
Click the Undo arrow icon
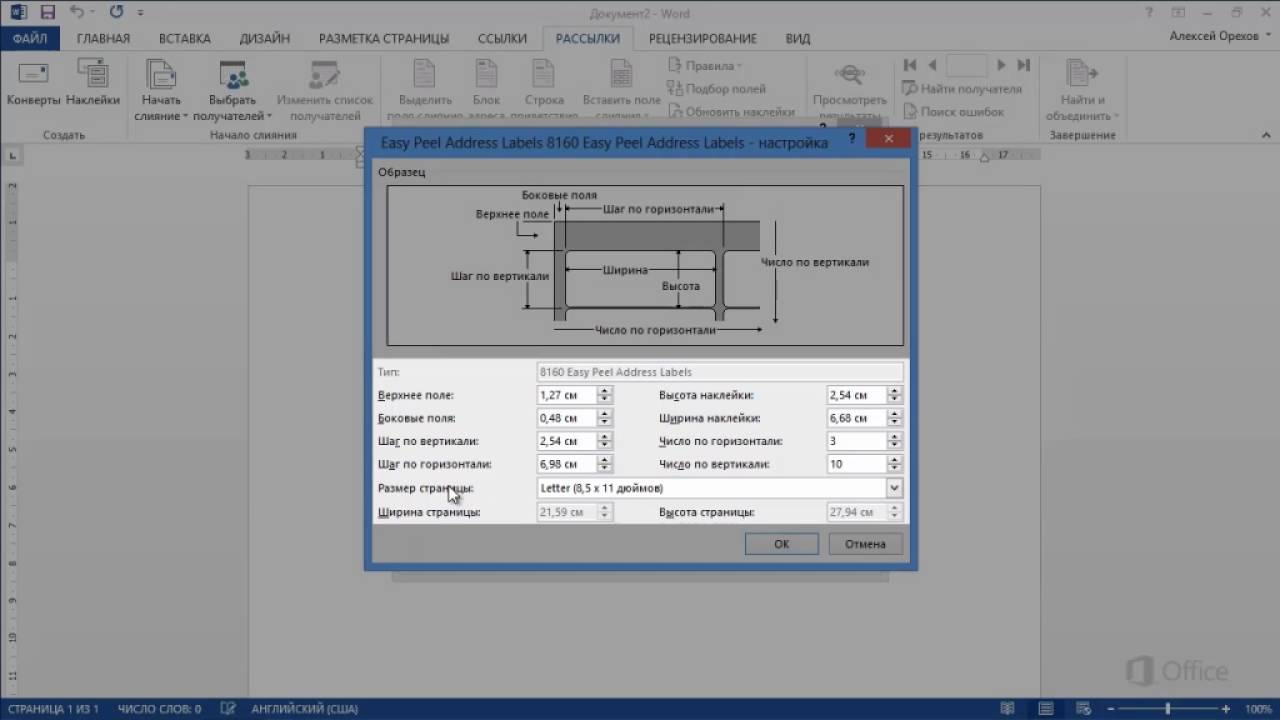tap(78, 12)
